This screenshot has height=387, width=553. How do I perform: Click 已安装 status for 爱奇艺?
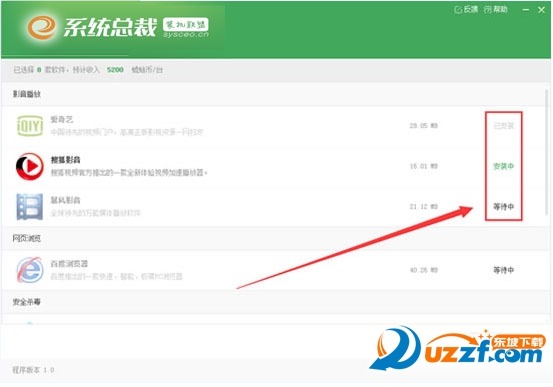pos(504,126)
